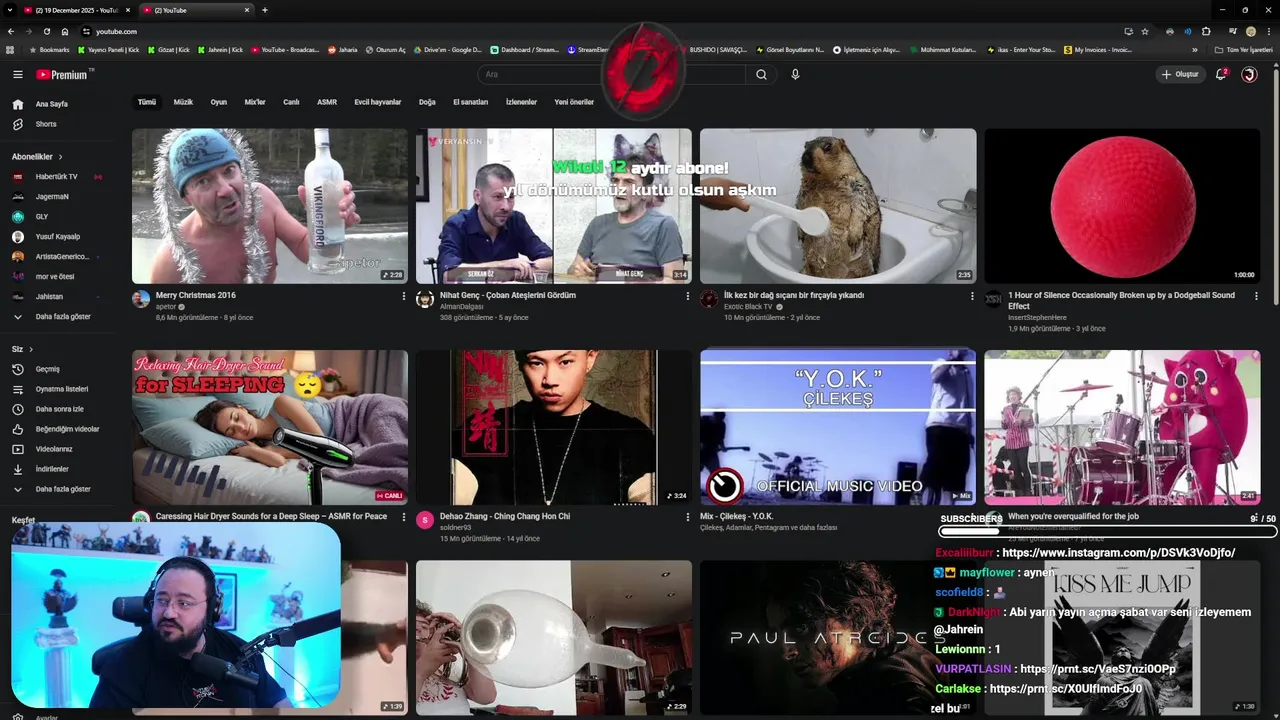The height and width of the screenshot is (720, 1280).
Task: Close the active YouTube browser tab
Action: (x=246, y=10)
